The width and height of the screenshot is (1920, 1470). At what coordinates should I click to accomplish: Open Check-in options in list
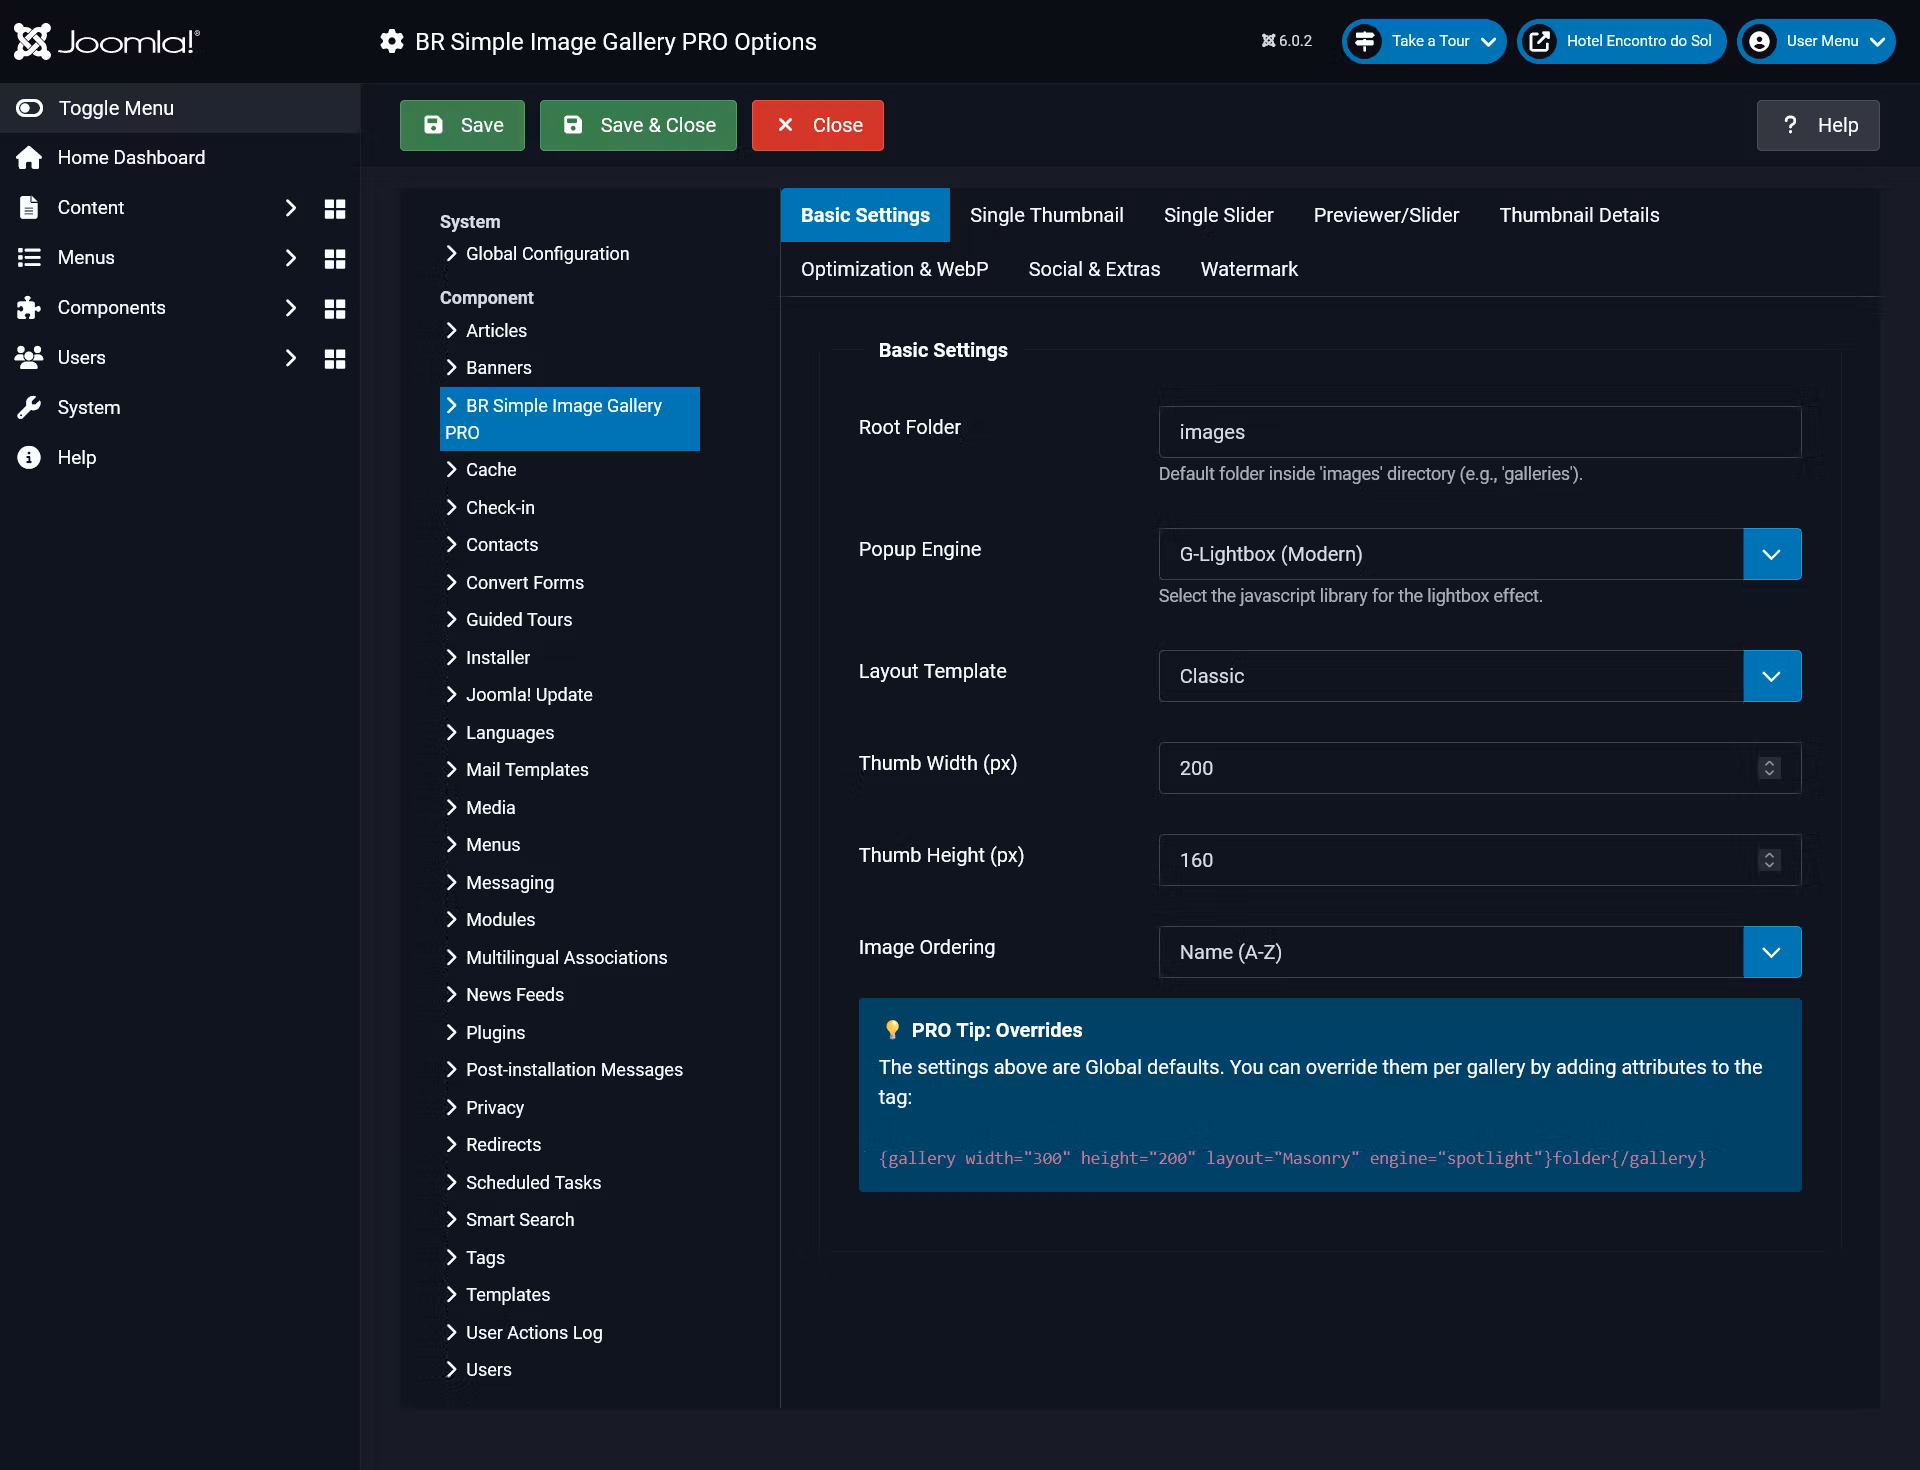[490, 508]
